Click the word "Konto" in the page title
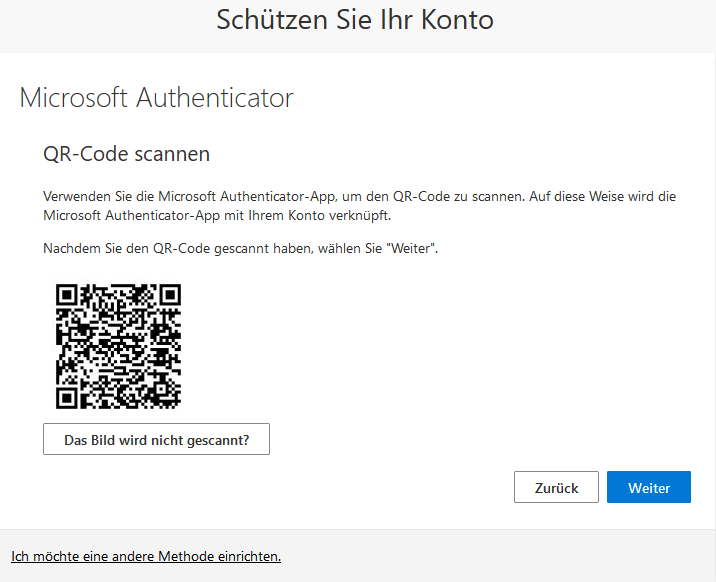 click(x=457, y=20)
